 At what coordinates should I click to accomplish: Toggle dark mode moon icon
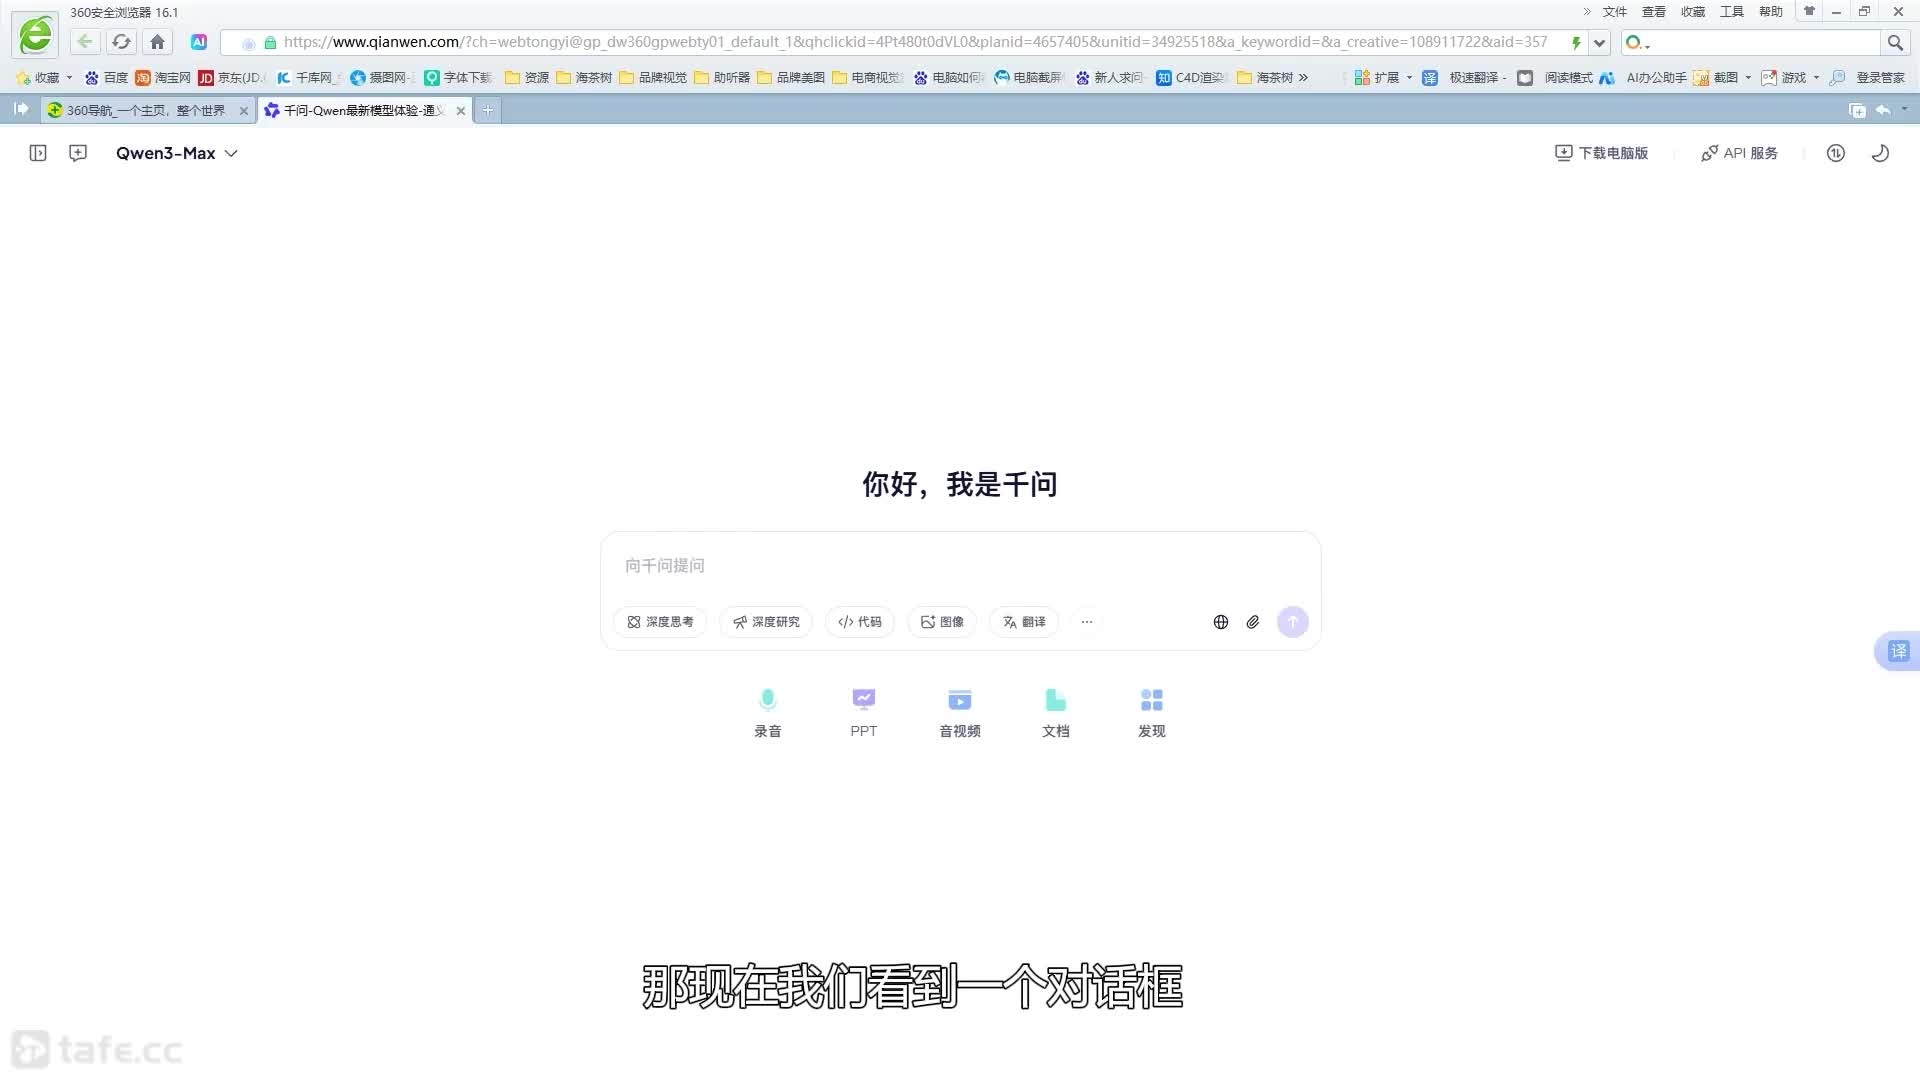point(1880,153)
